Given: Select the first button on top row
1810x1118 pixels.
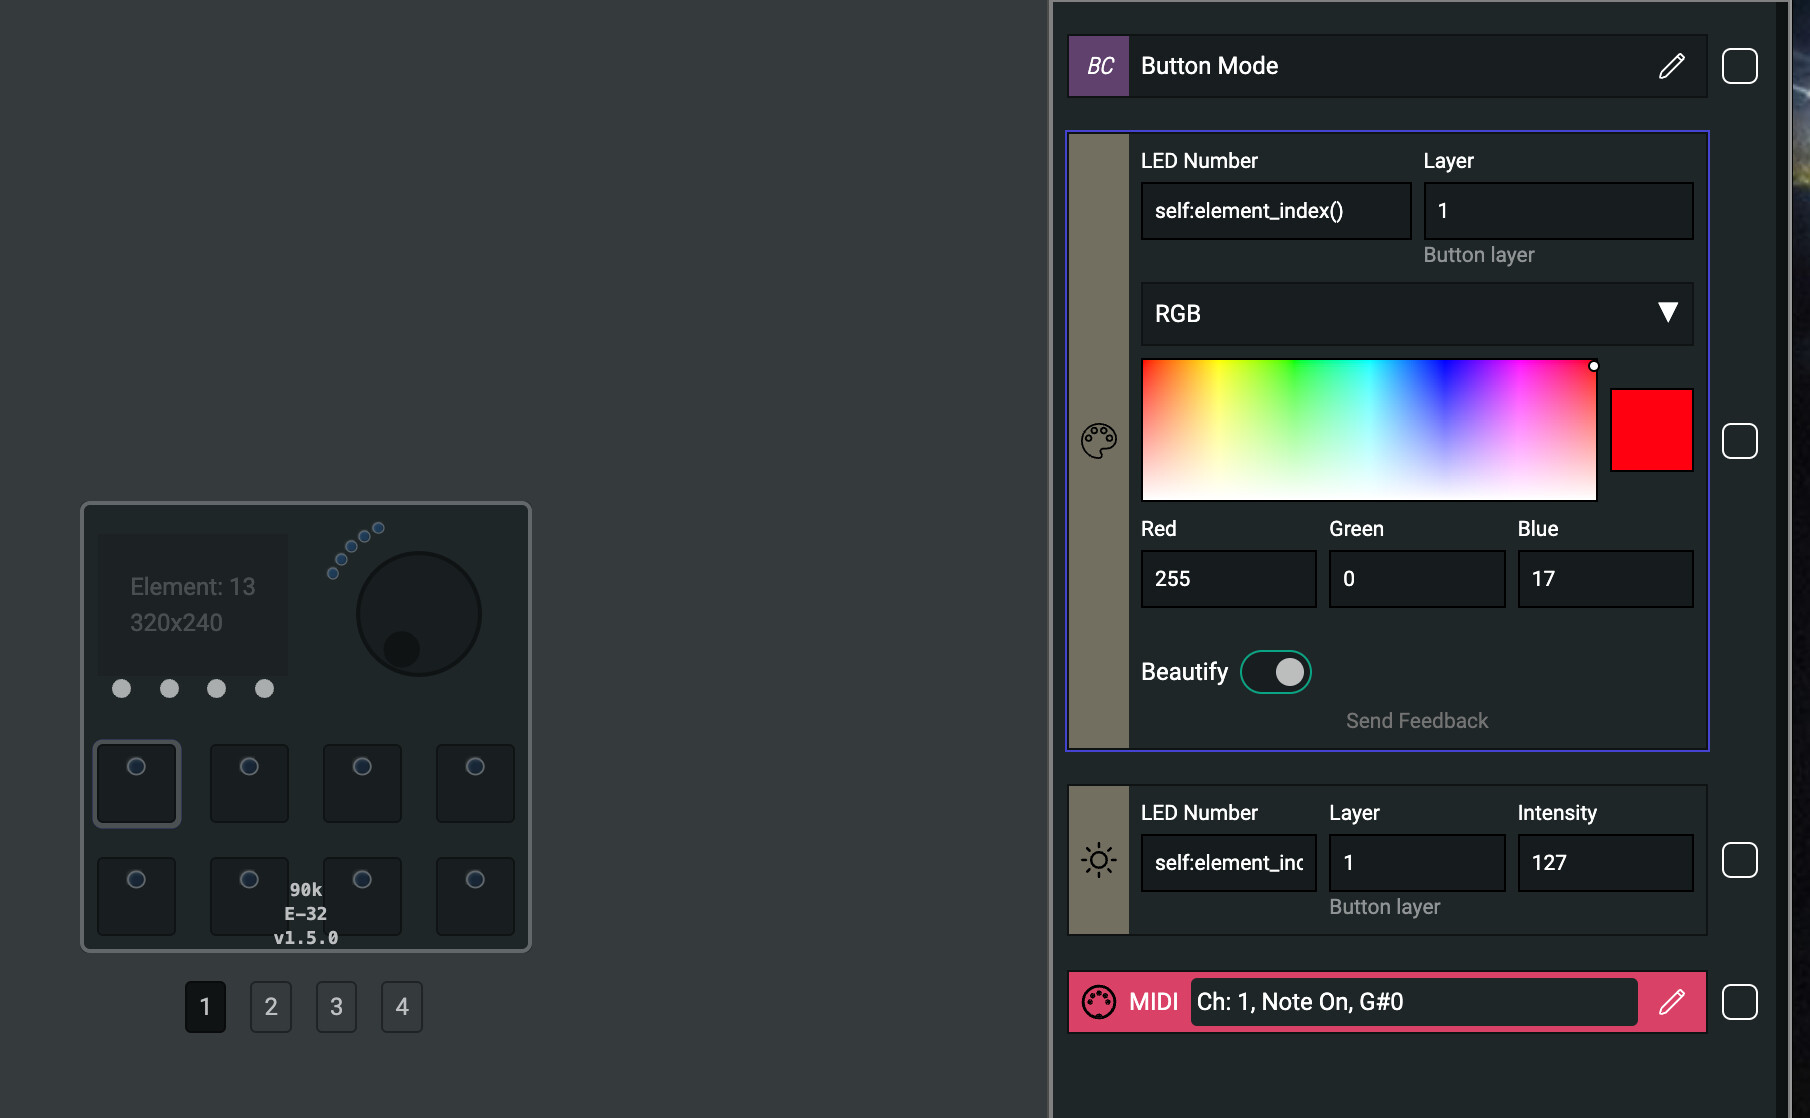Looking at the screenshot, I should point(137,783).
